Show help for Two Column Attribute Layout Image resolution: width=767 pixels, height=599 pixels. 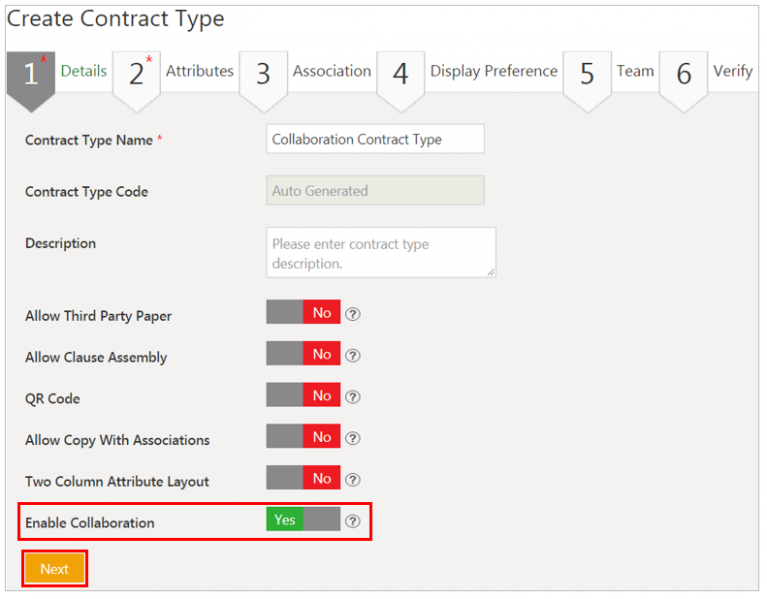tap(352, 480)
